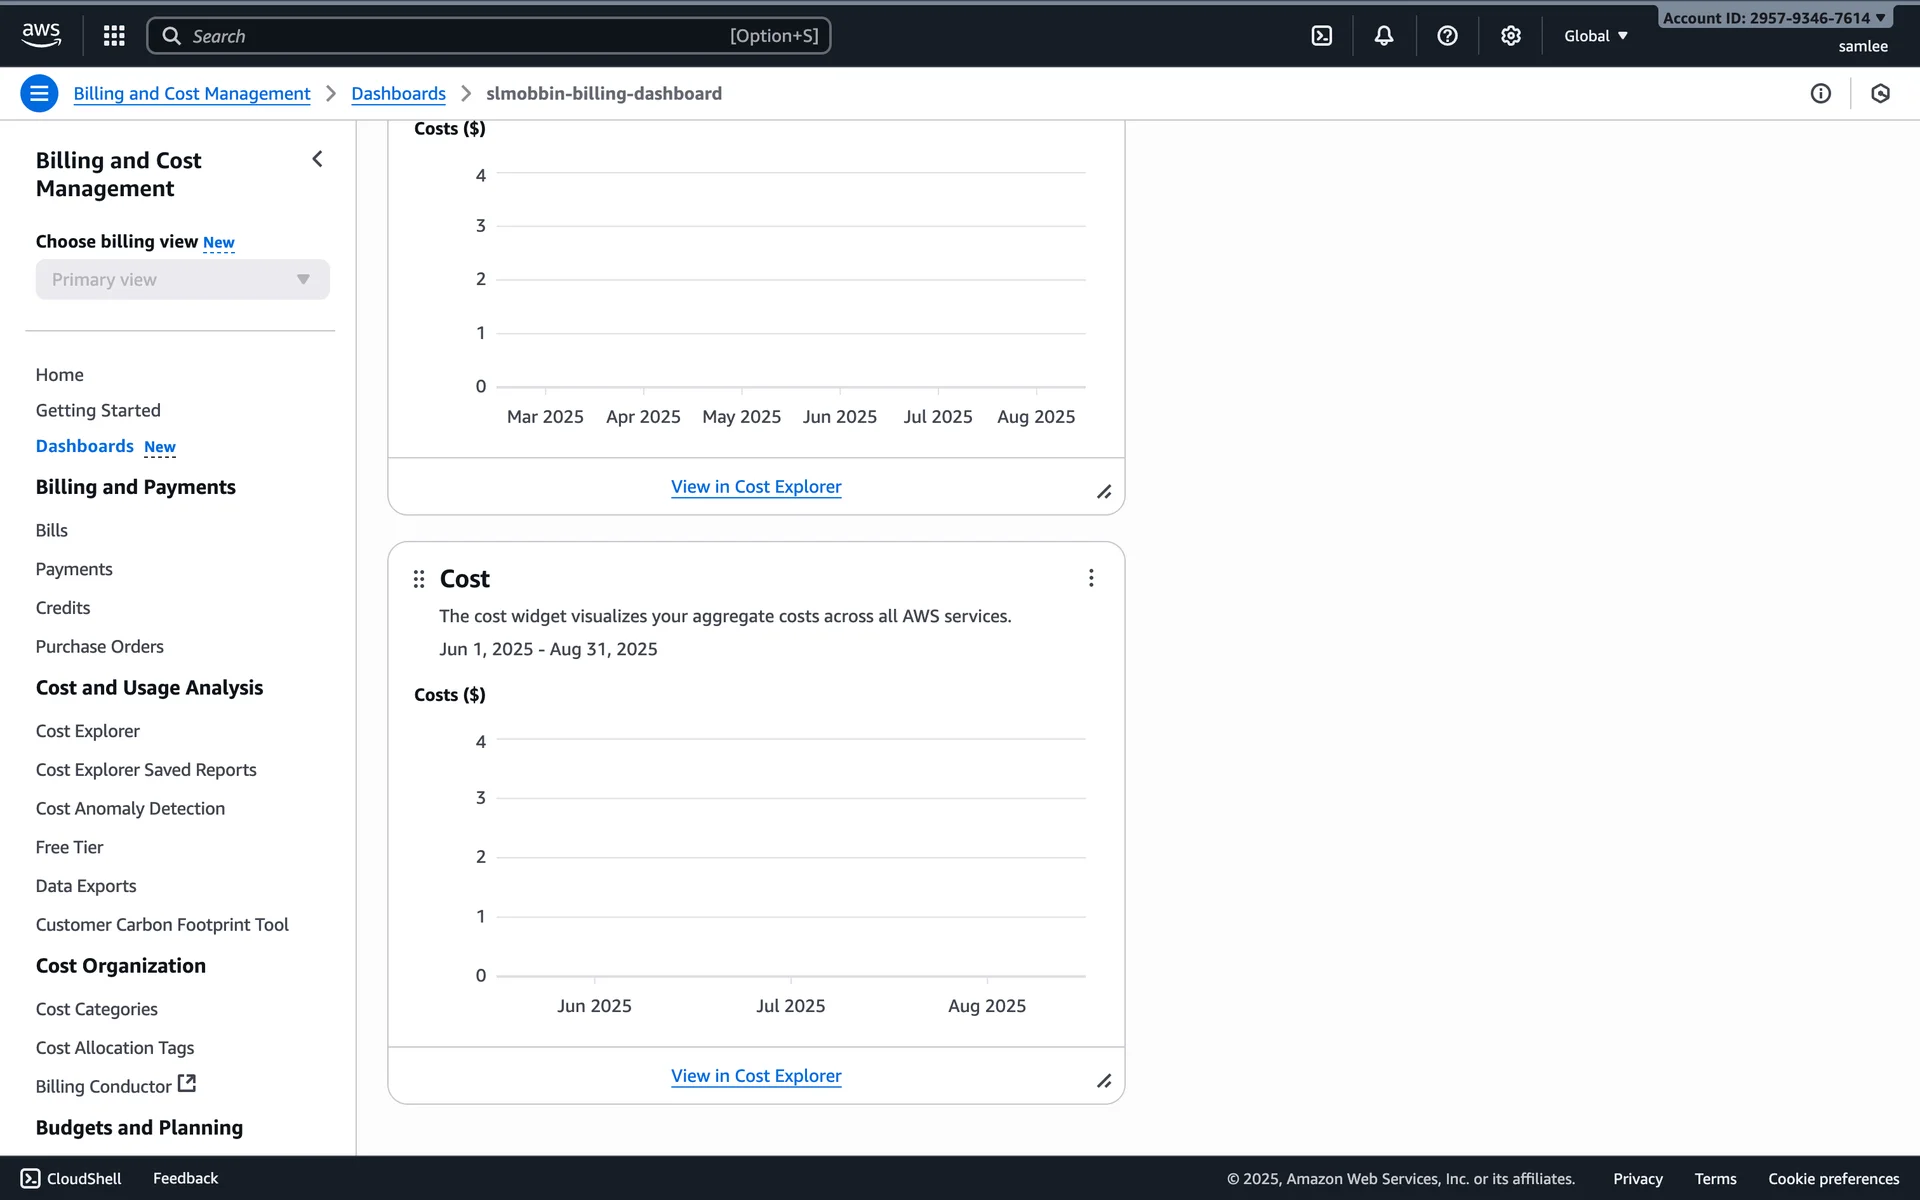Expand the Global region dropdown
The width and height of the screenshot is (1920, 1200).
[x=1596, y=36]
